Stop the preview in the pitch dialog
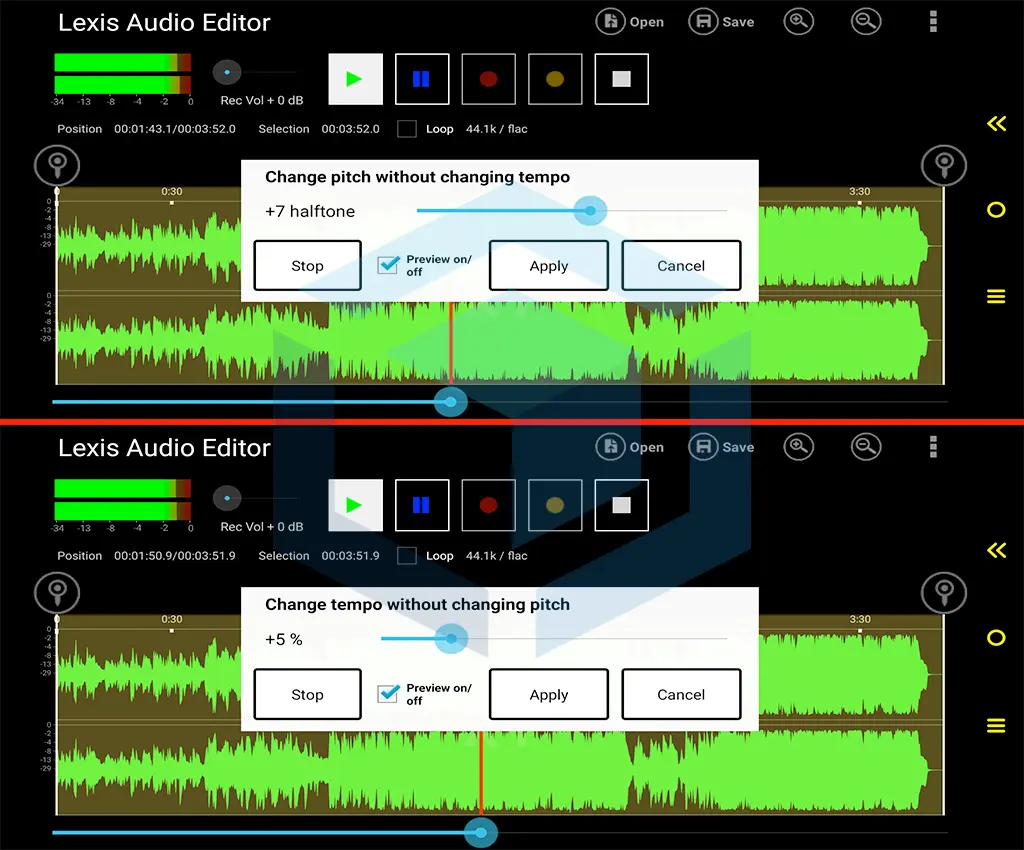Screen dimensions: 1024x850 pyautogui.click(x=308, y=266)
